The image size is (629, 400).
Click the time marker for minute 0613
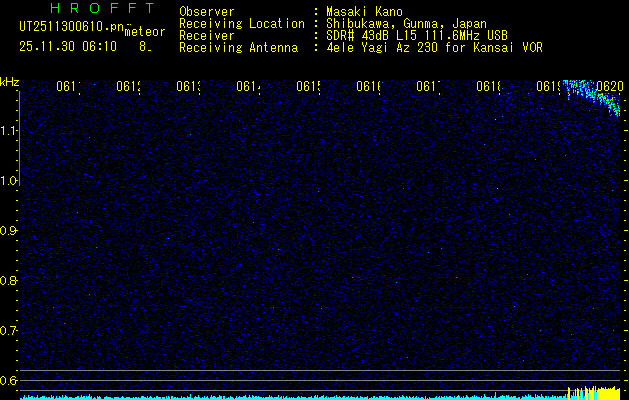(189, 86)
